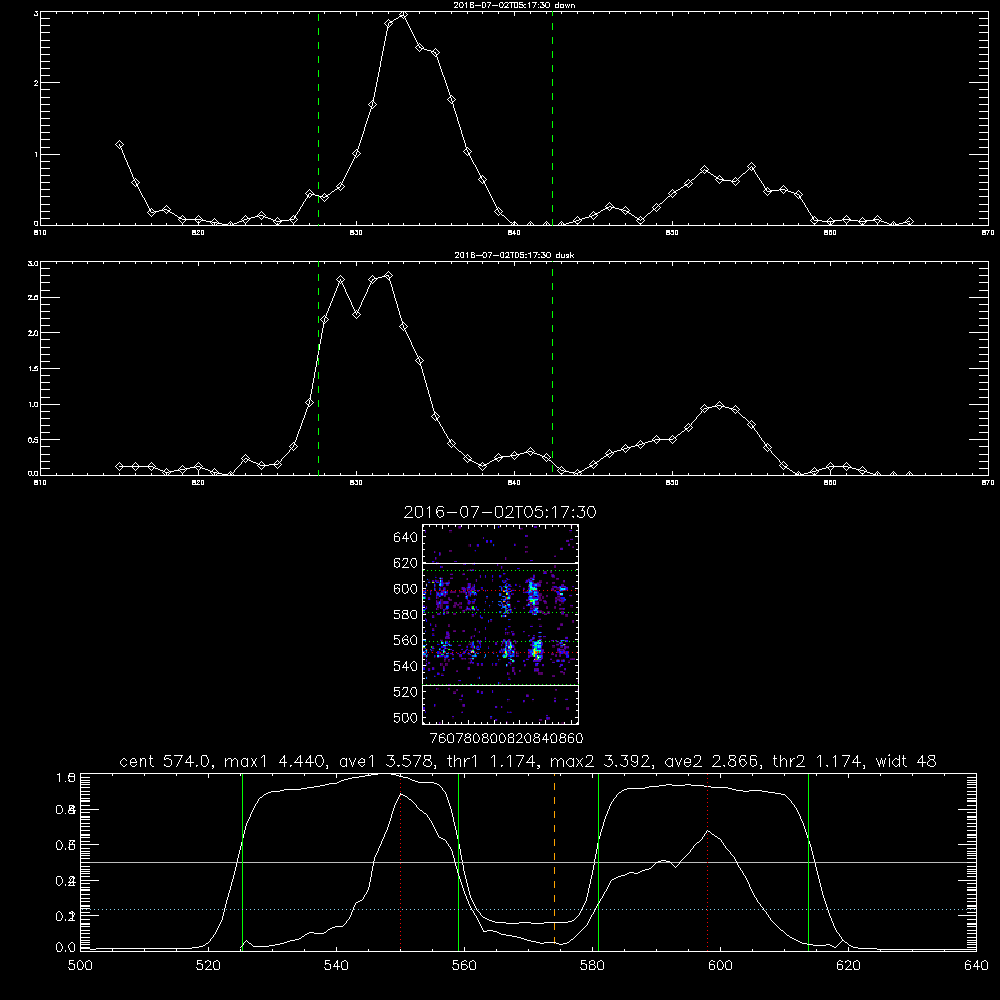
Task: Click the 'max2 3.392' value
Action: 600,761
